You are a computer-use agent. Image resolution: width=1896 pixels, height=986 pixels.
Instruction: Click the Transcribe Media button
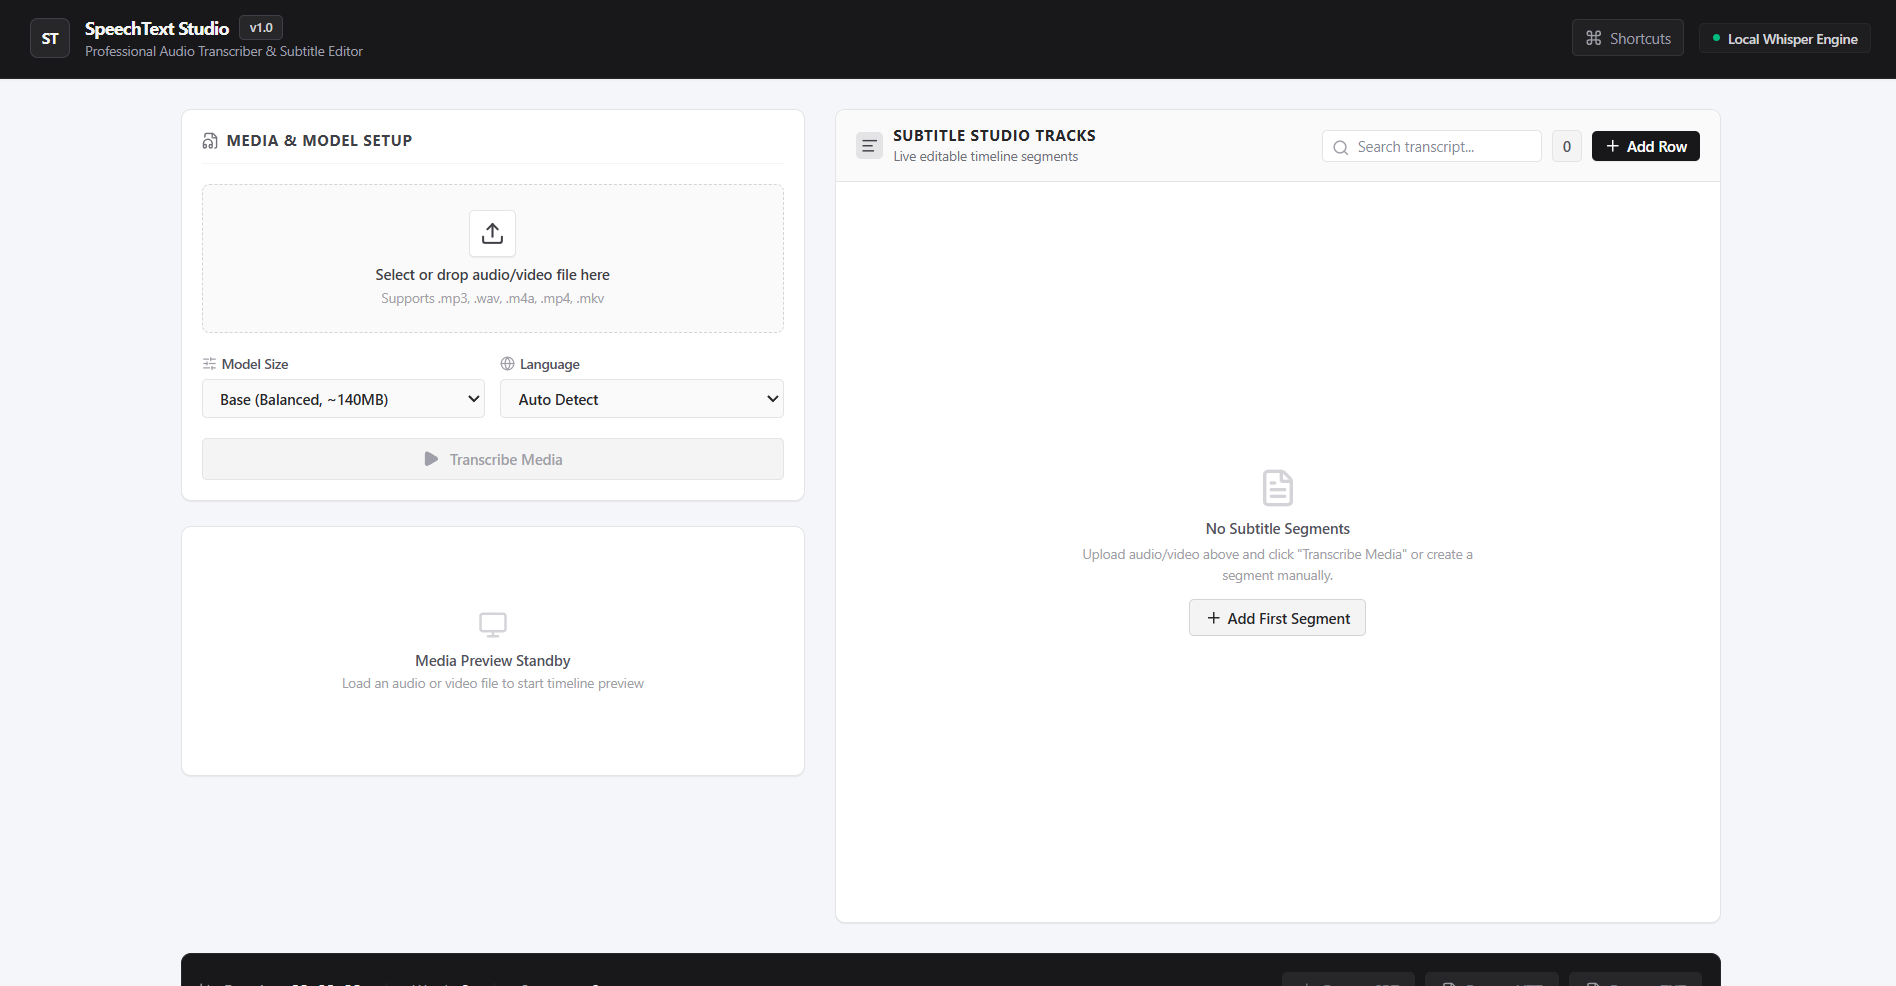tap(493, 459)
